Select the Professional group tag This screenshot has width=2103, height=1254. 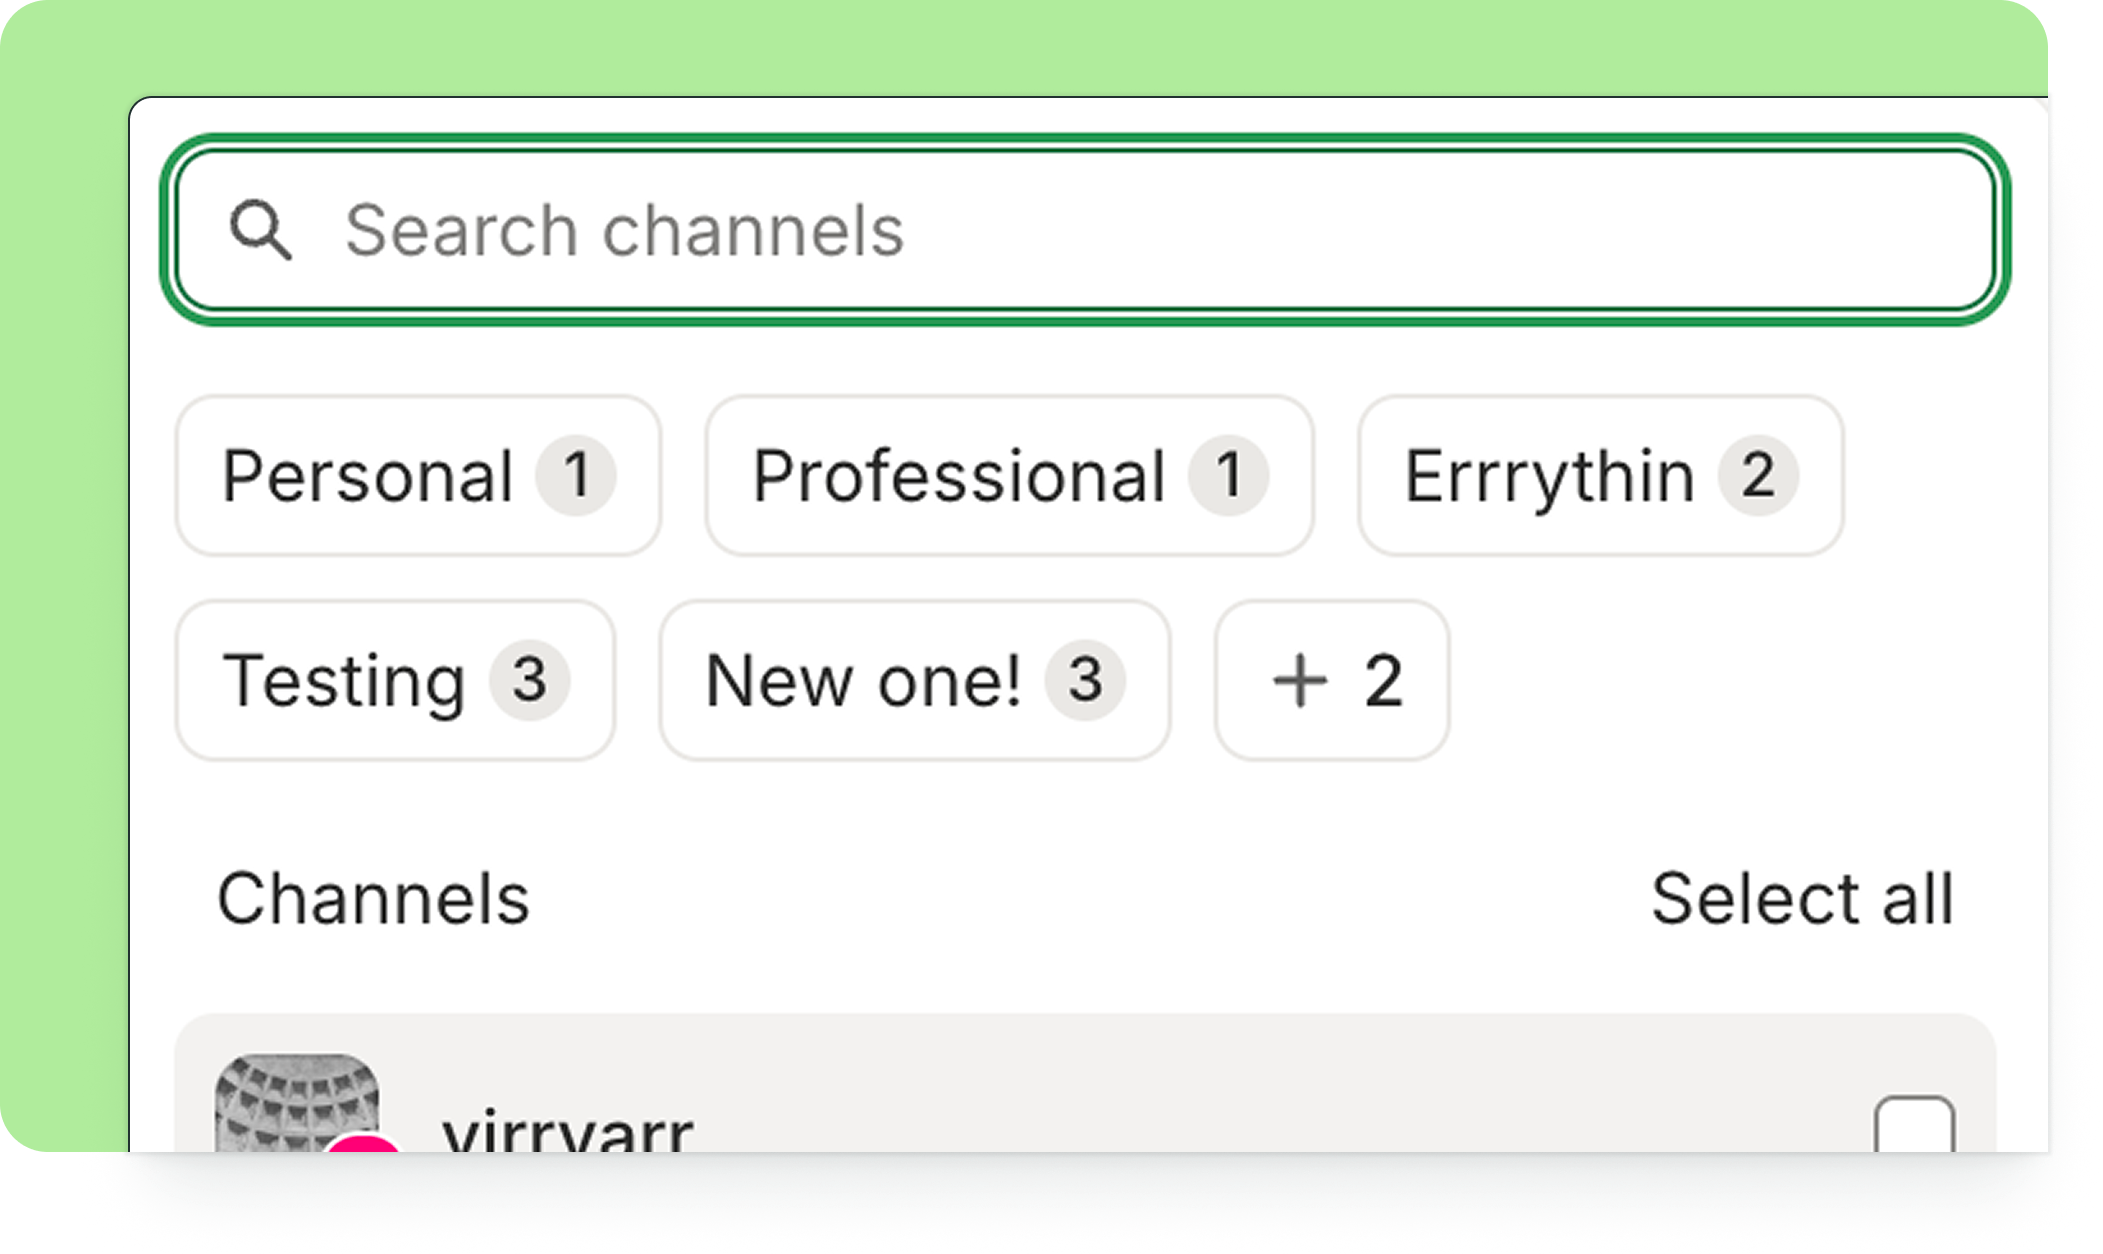click(1009, 475)
